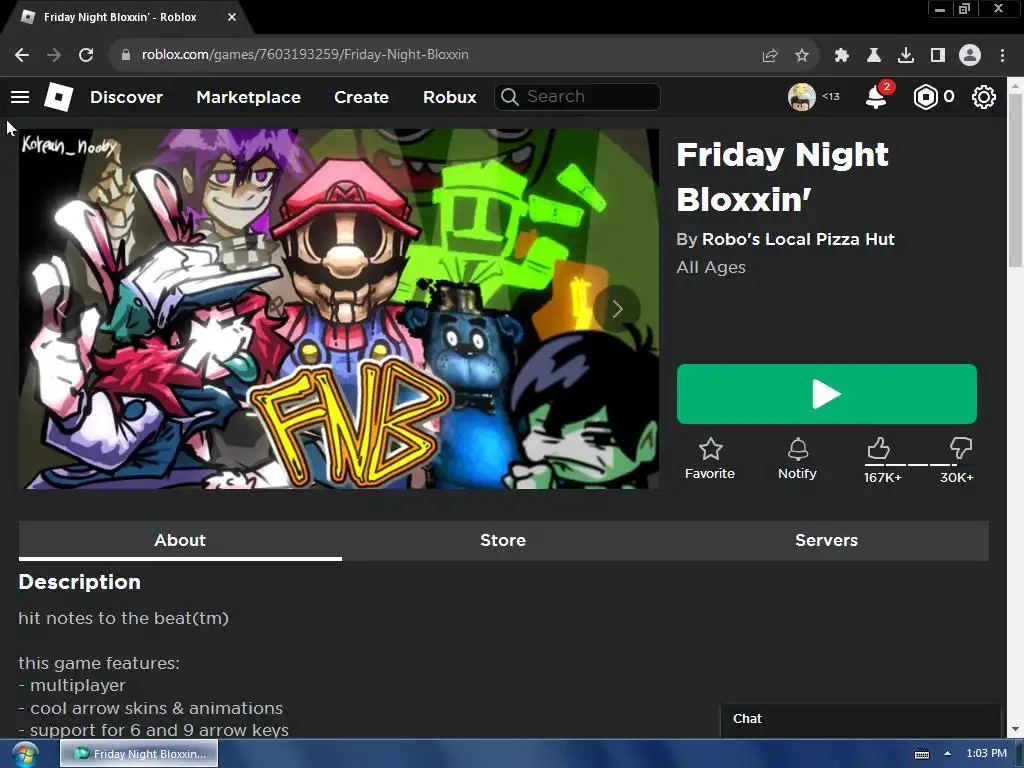Viewport: 1024px width, 768px height.
Task: Open Marketplace in the top navigation
Action: pos(249,97)
